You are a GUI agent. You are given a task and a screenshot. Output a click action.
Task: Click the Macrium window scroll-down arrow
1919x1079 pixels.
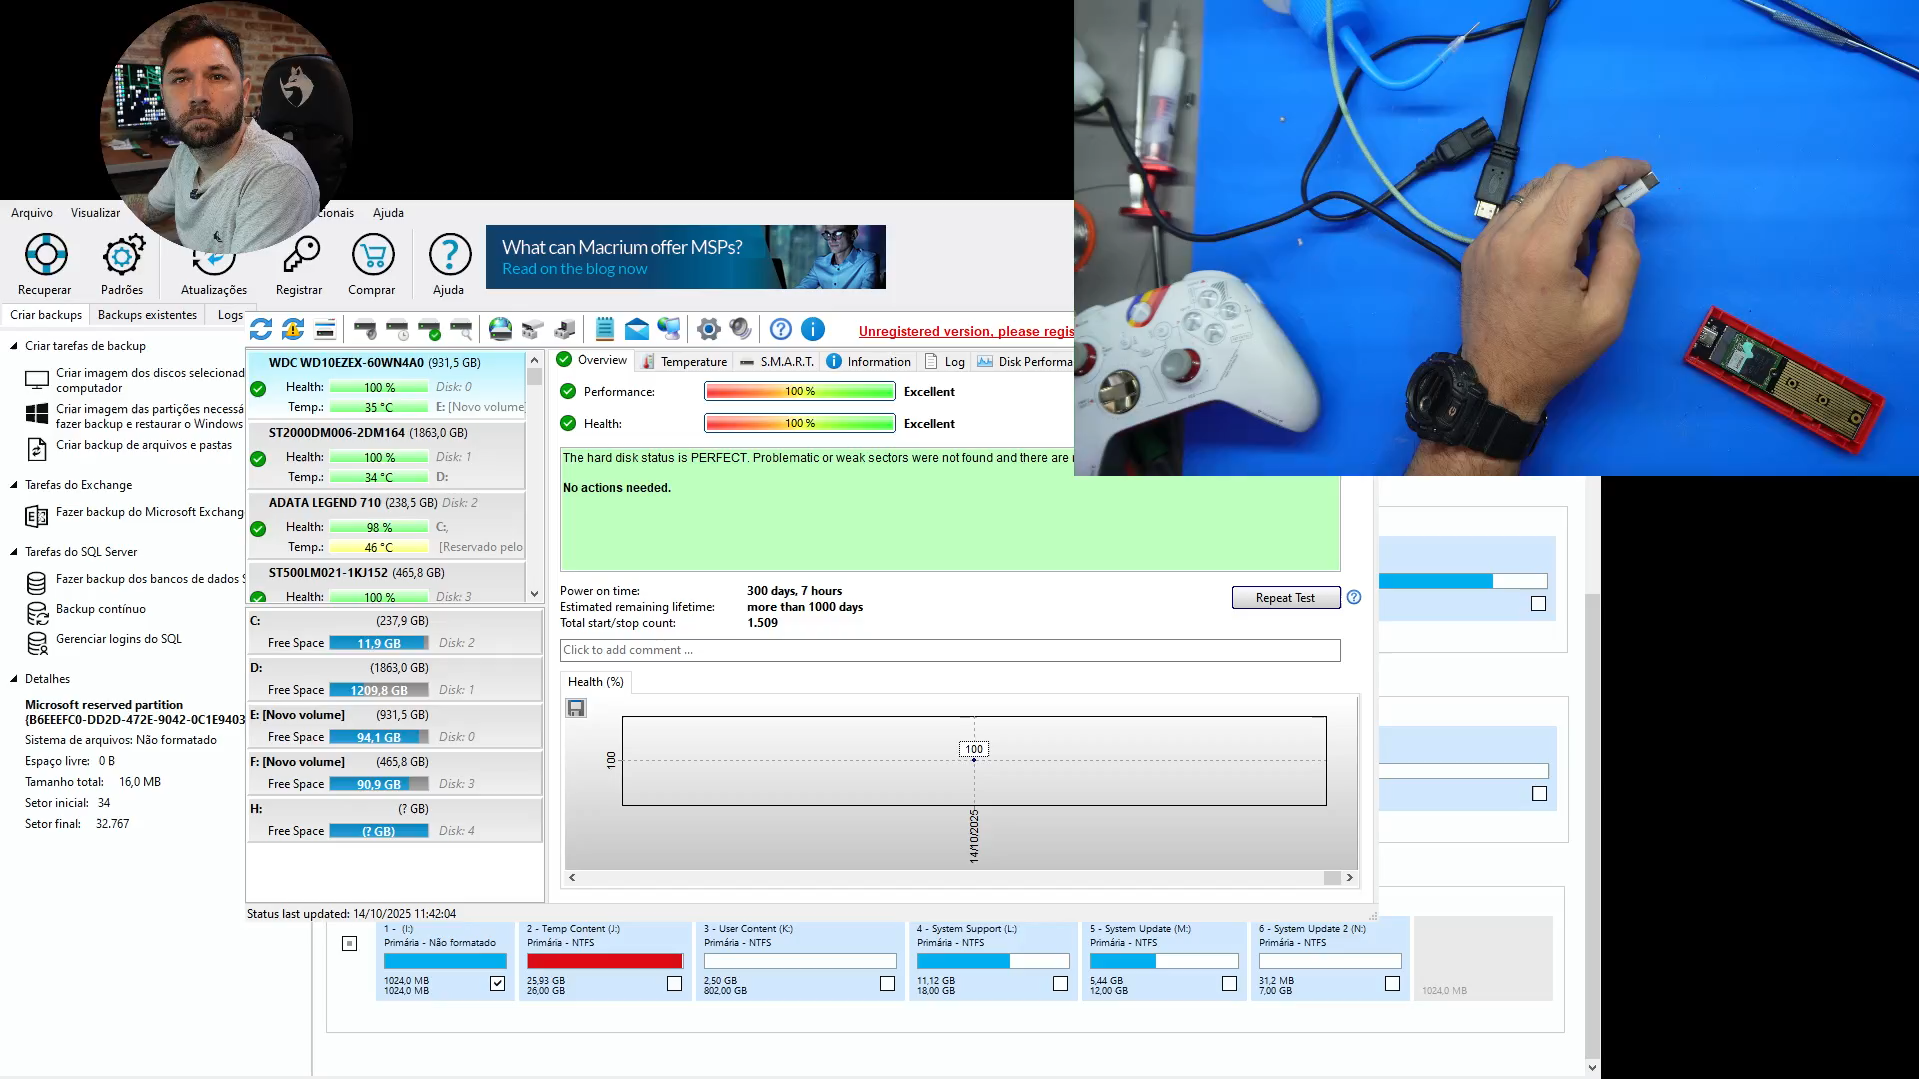coord(1593,1068)
